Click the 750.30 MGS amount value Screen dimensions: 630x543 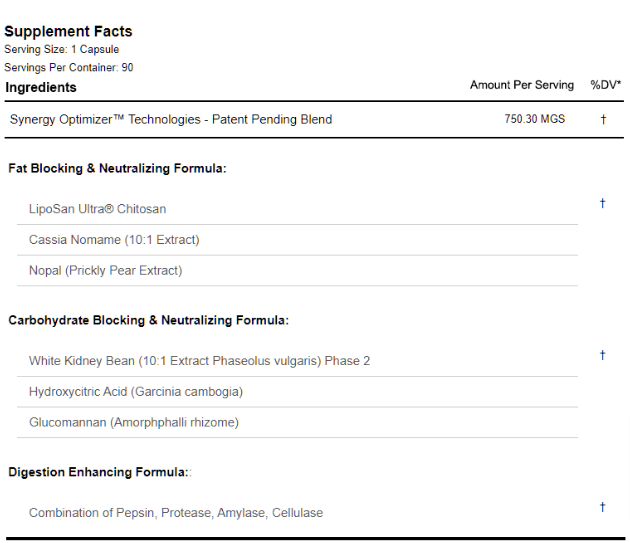point(535,119)
